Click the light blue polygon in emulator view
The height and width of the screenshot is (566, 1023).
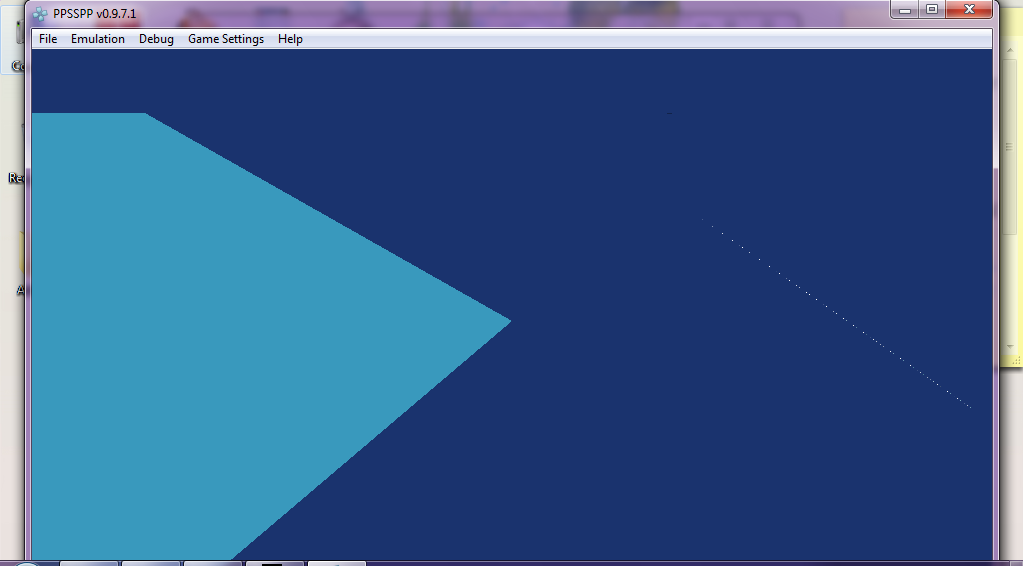200,320
